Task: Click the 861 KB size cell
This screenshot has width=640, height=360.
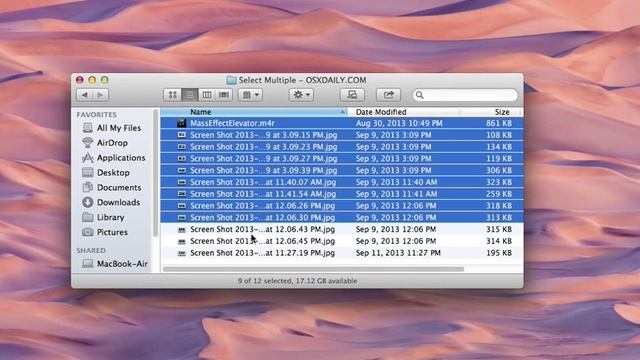Action: pyautogui.click(x=499, y=123)
